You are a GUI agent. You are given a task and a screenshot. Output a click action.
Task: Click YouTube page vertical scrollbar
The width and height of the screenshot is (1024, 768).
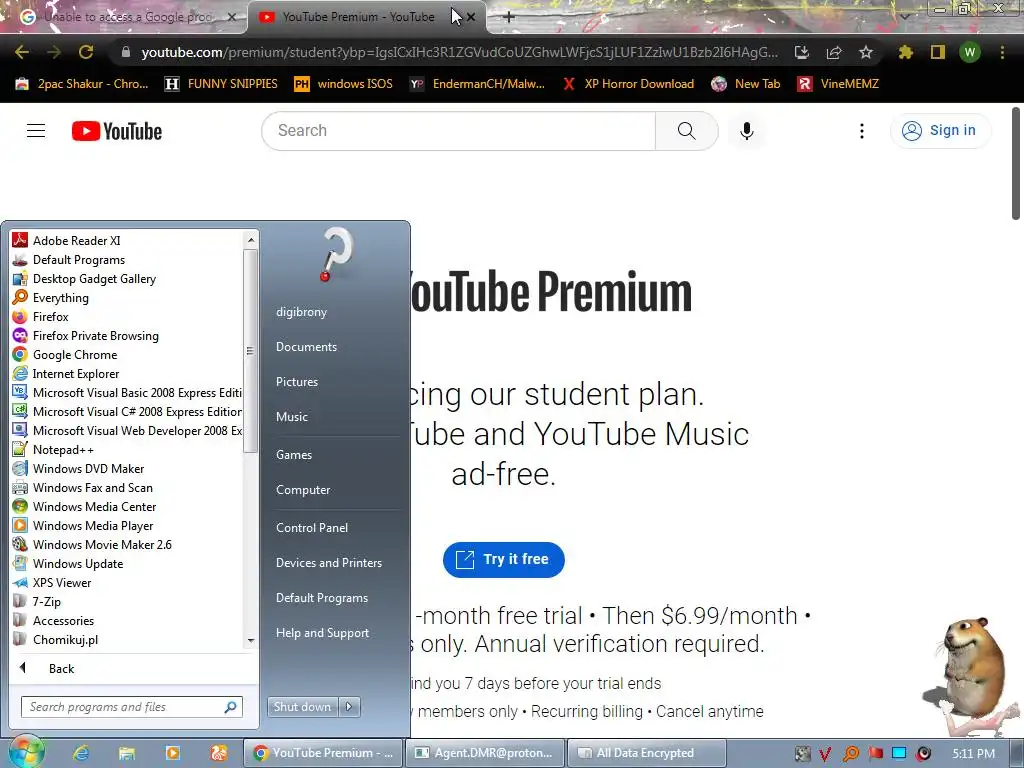tap(1016, 163)
